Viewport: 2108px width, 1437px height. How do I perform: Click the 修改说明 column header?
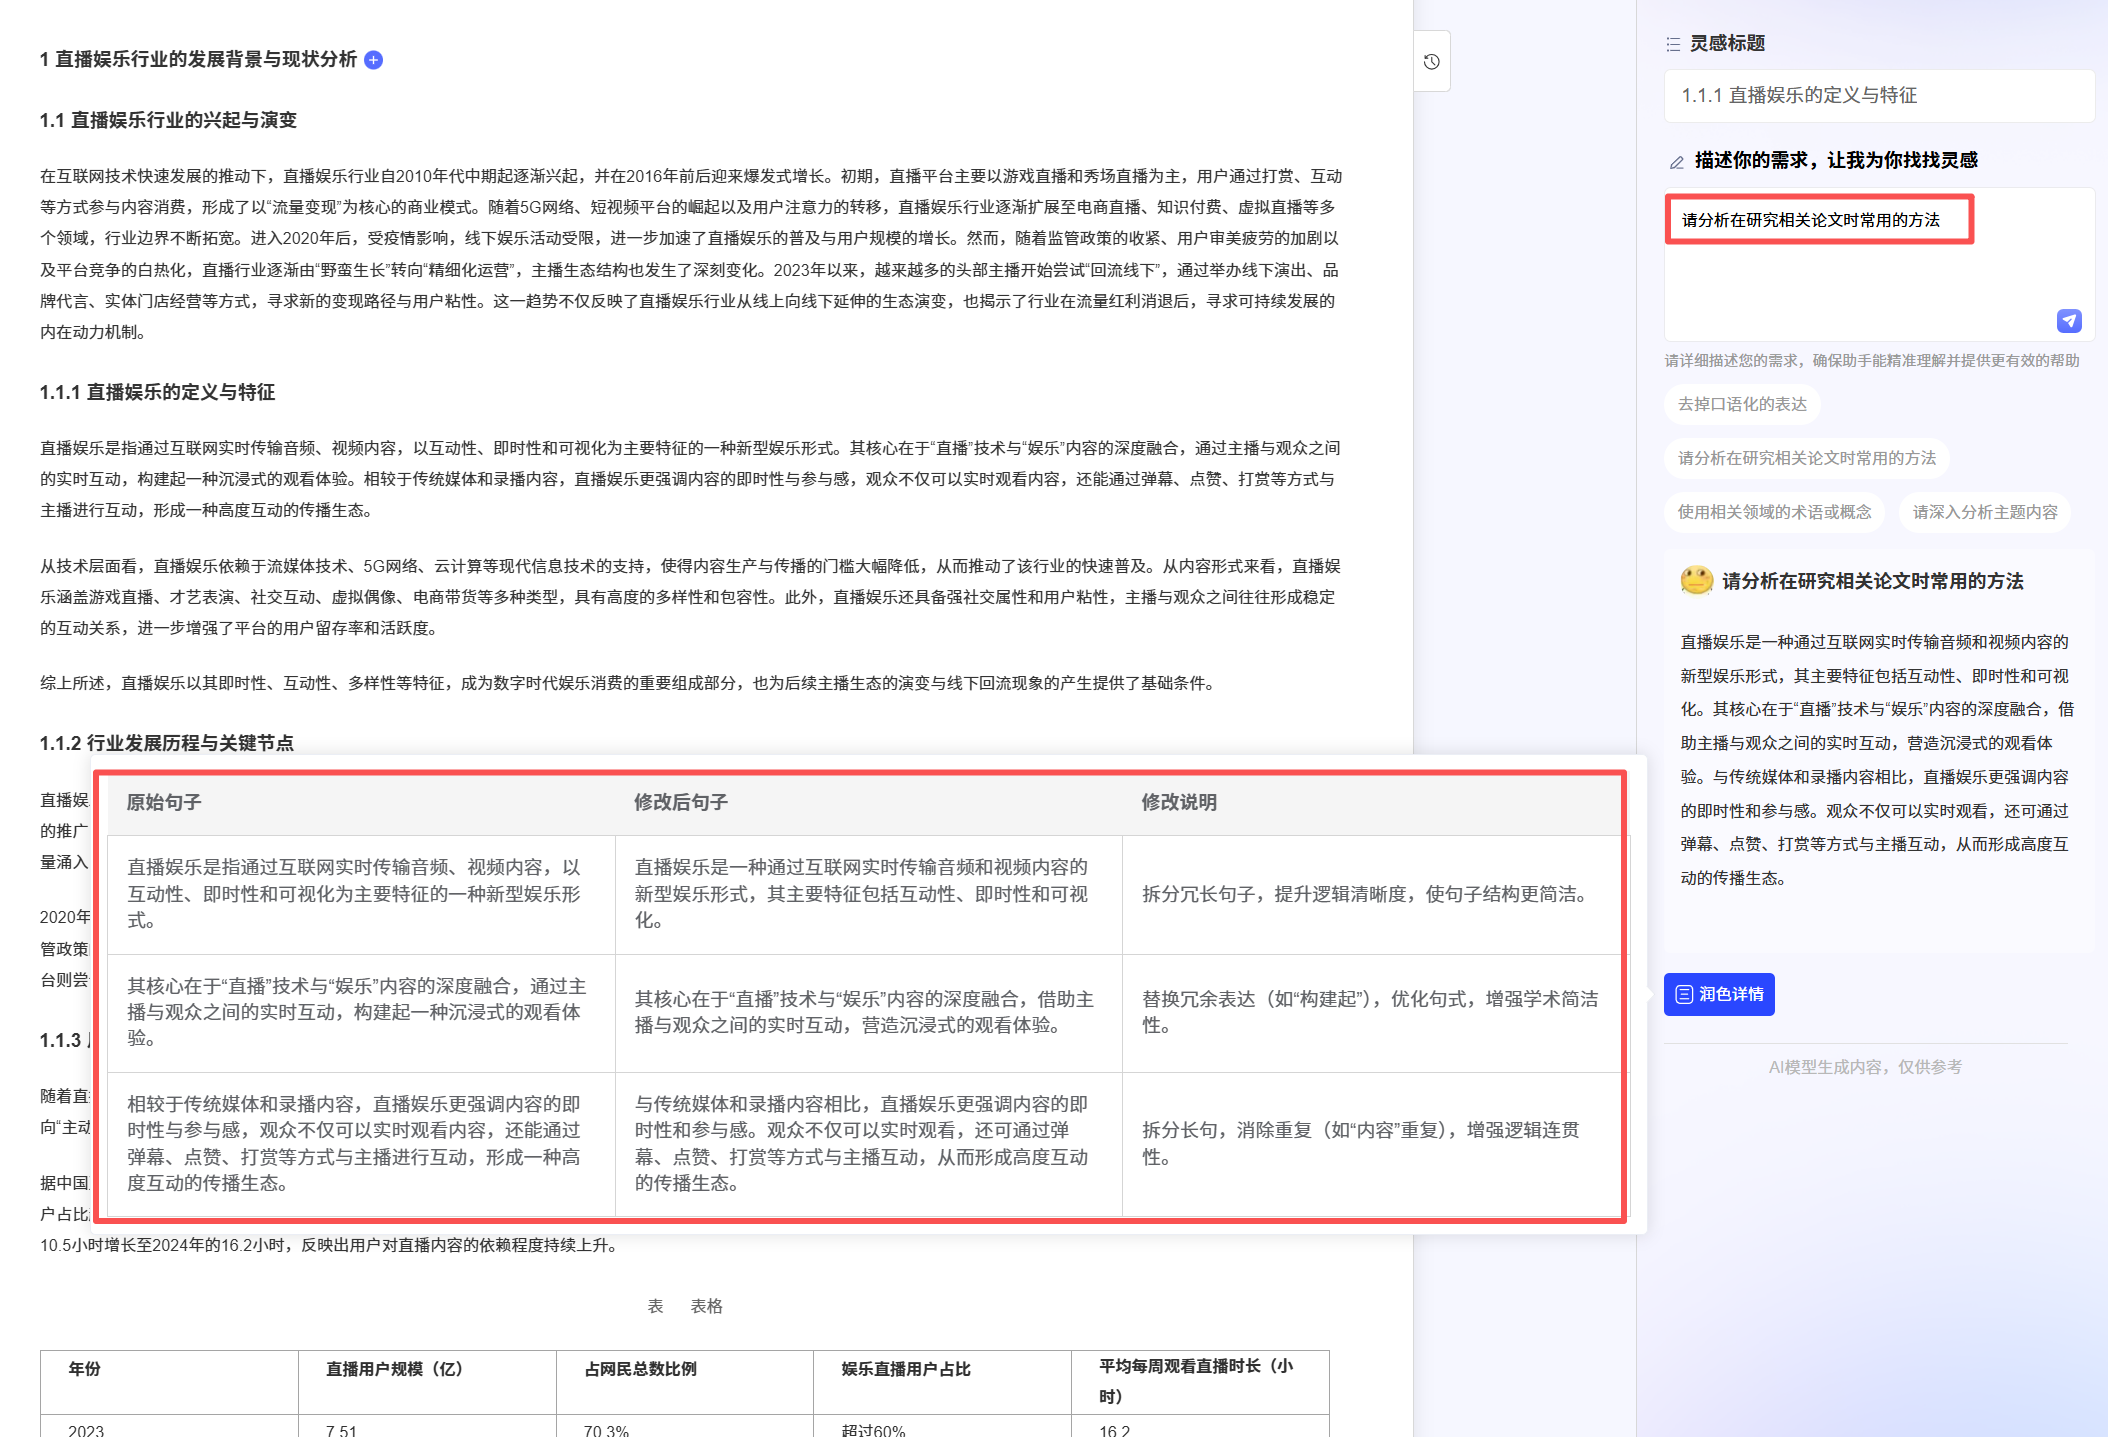[x=1179, y=802]
